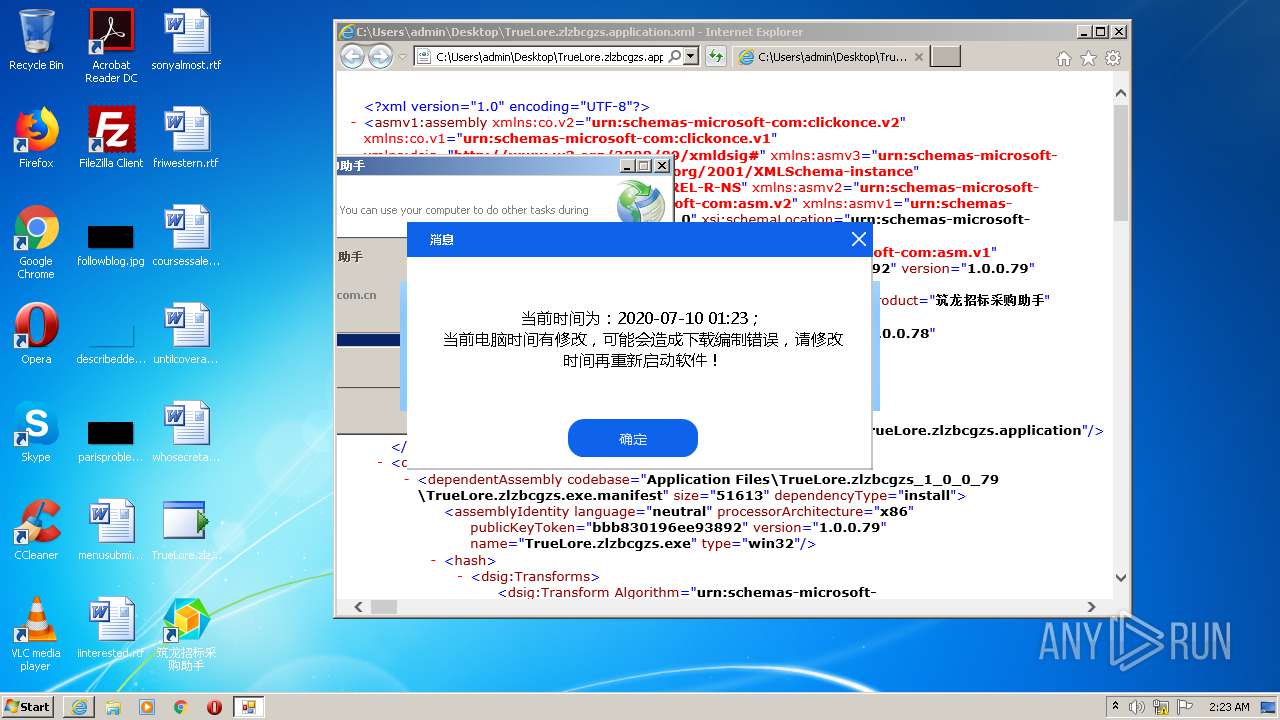
Task: Open Acrobat Reader DC shortcut
Action: 111,45
